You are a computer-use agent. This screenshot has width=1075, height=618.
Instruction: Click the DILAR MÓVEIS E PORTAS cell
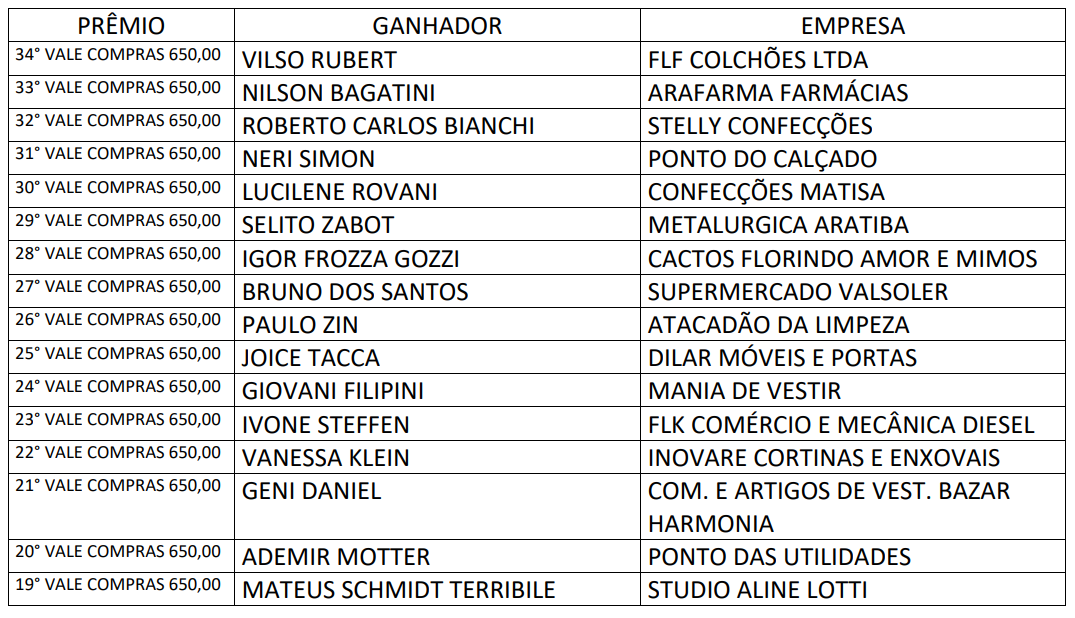coord(853,357)
